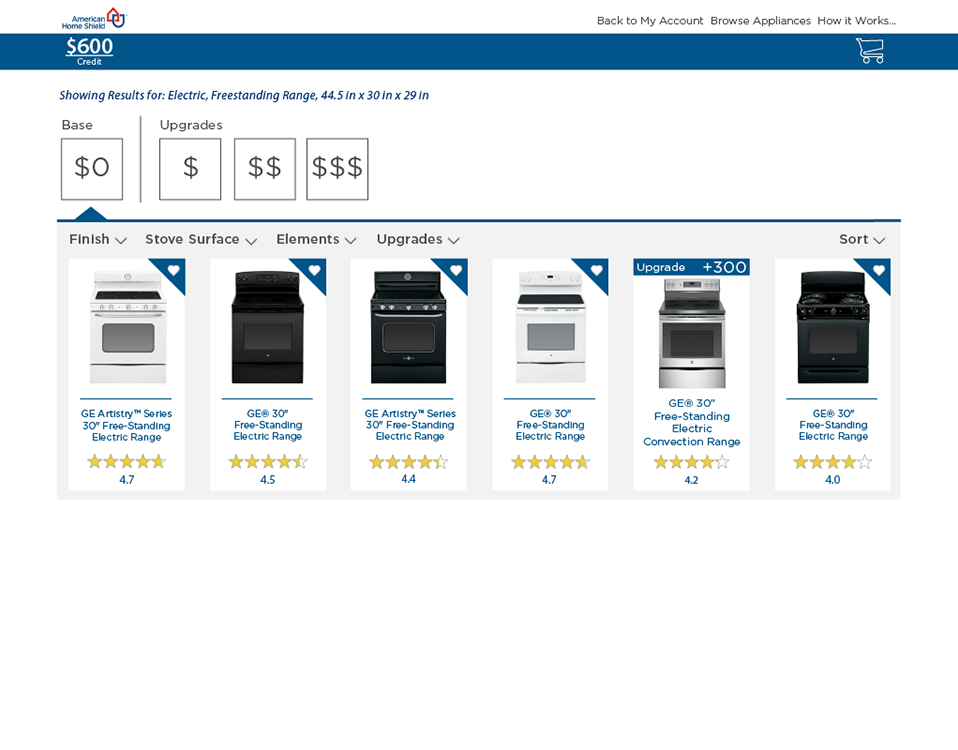Viewport: 958px width, 750px height.
Task: Click white GE 30" range image rated 4.7
Action: pyautogui.click(x=550, y=328)
